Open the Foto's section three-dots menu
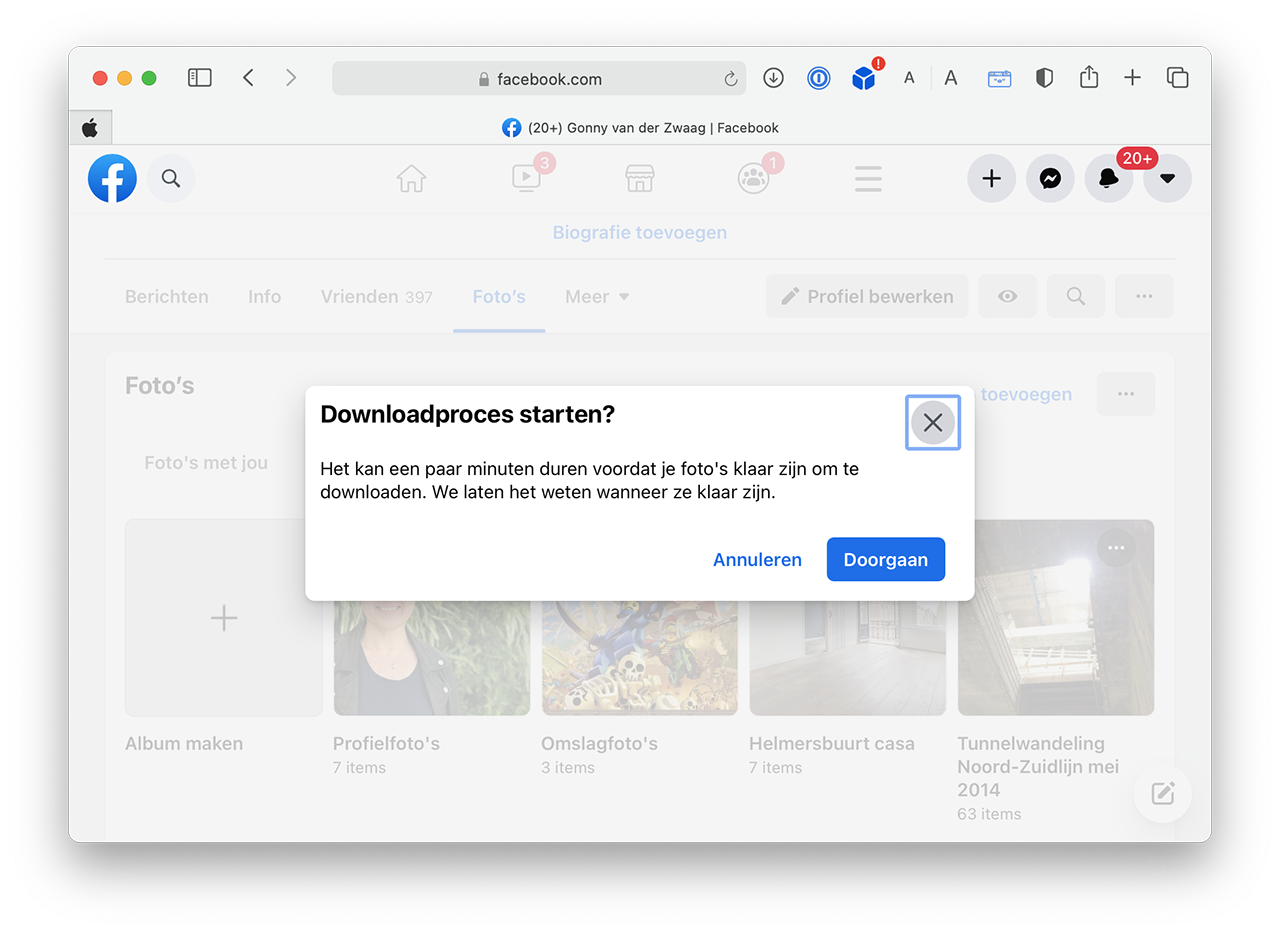Viewport: 1280px width, 933px height. click(x=1126, y=394)
